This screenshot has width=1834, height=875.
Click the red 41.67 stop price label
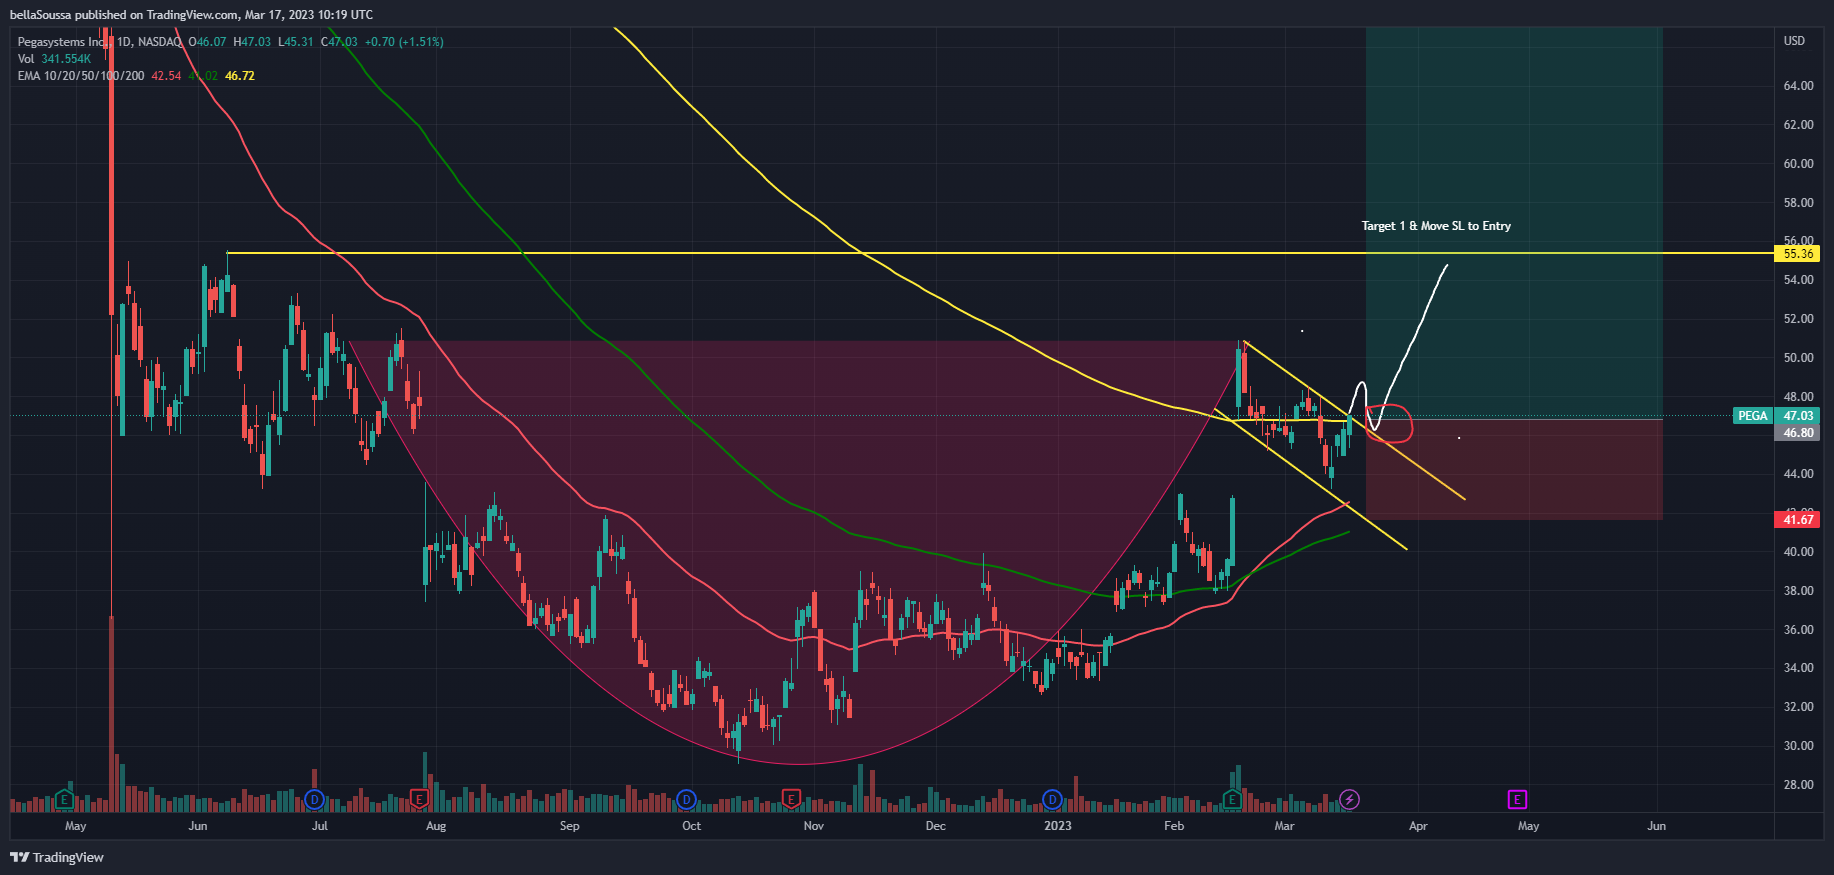click(1798, 519)
